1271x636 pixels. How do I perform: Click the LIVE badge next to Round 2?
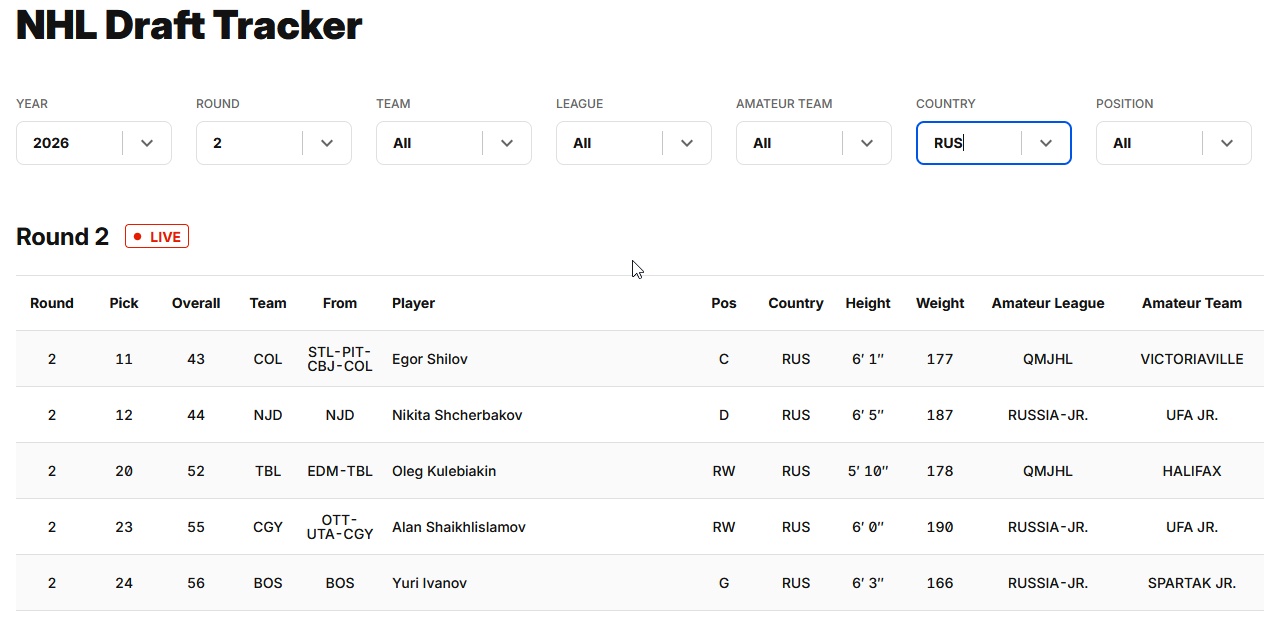click(x=157, y=237)
